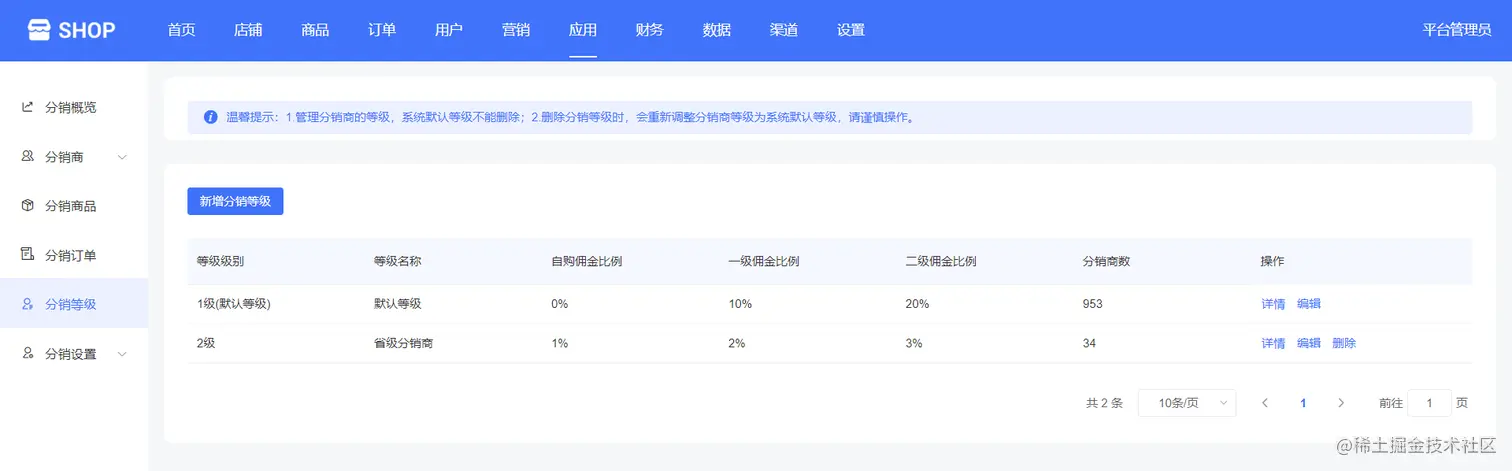Click the 分销订单 document icon in sidebar
The height and width of the screenshot is (471, 1512).
(28, 255)
